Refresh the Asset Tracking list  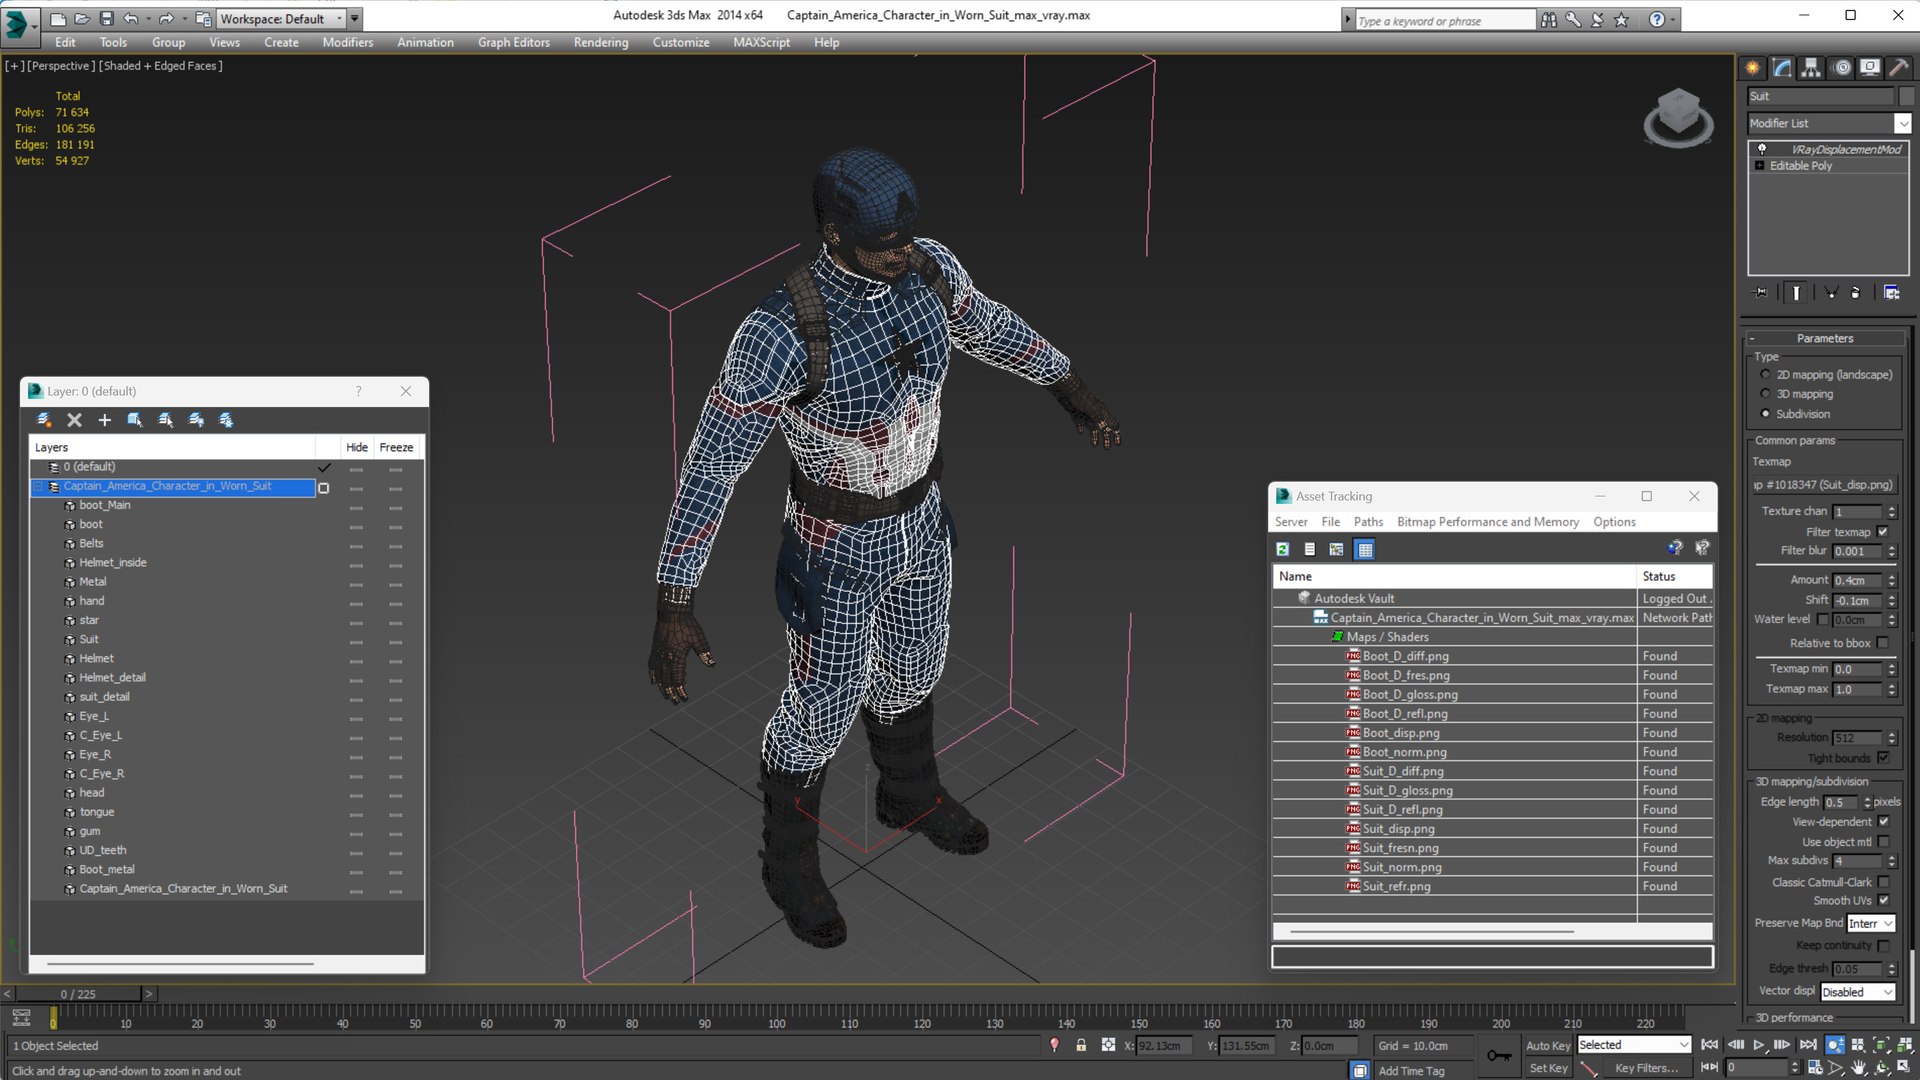(x=1282, y=549)
